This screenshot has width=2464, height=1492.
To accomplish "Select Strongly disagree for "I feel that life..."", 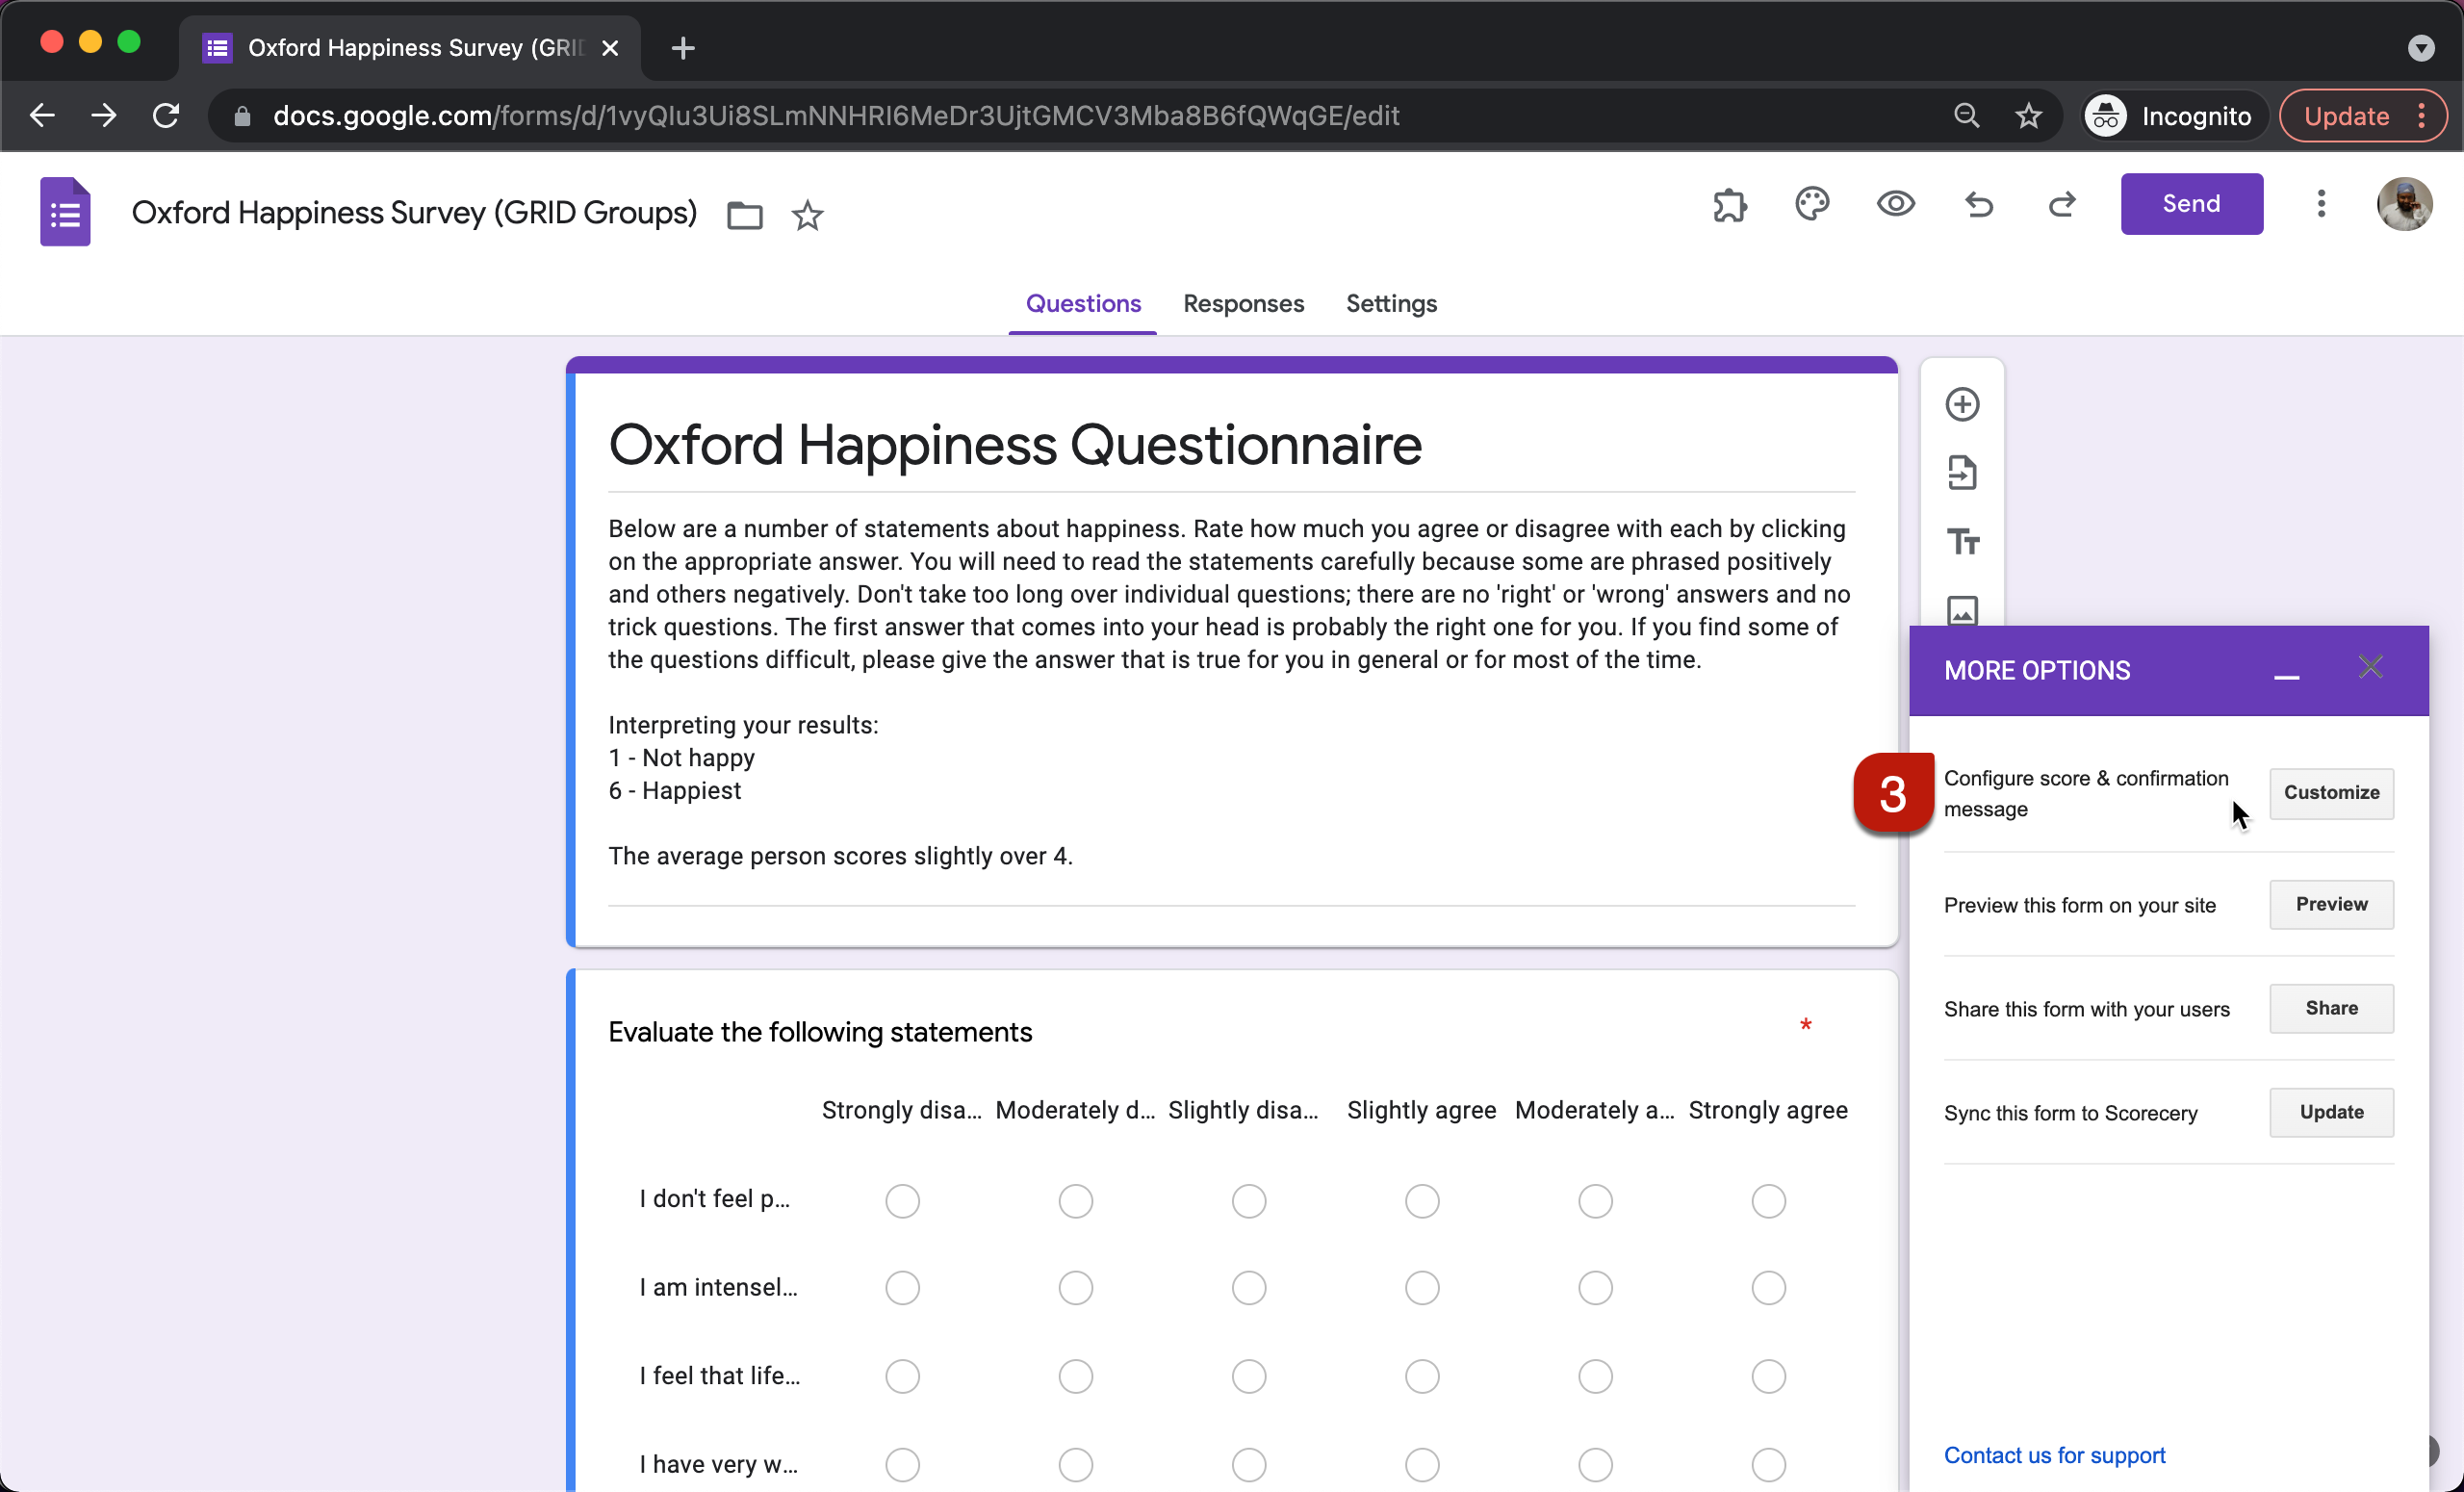I will coord(902,1376).
